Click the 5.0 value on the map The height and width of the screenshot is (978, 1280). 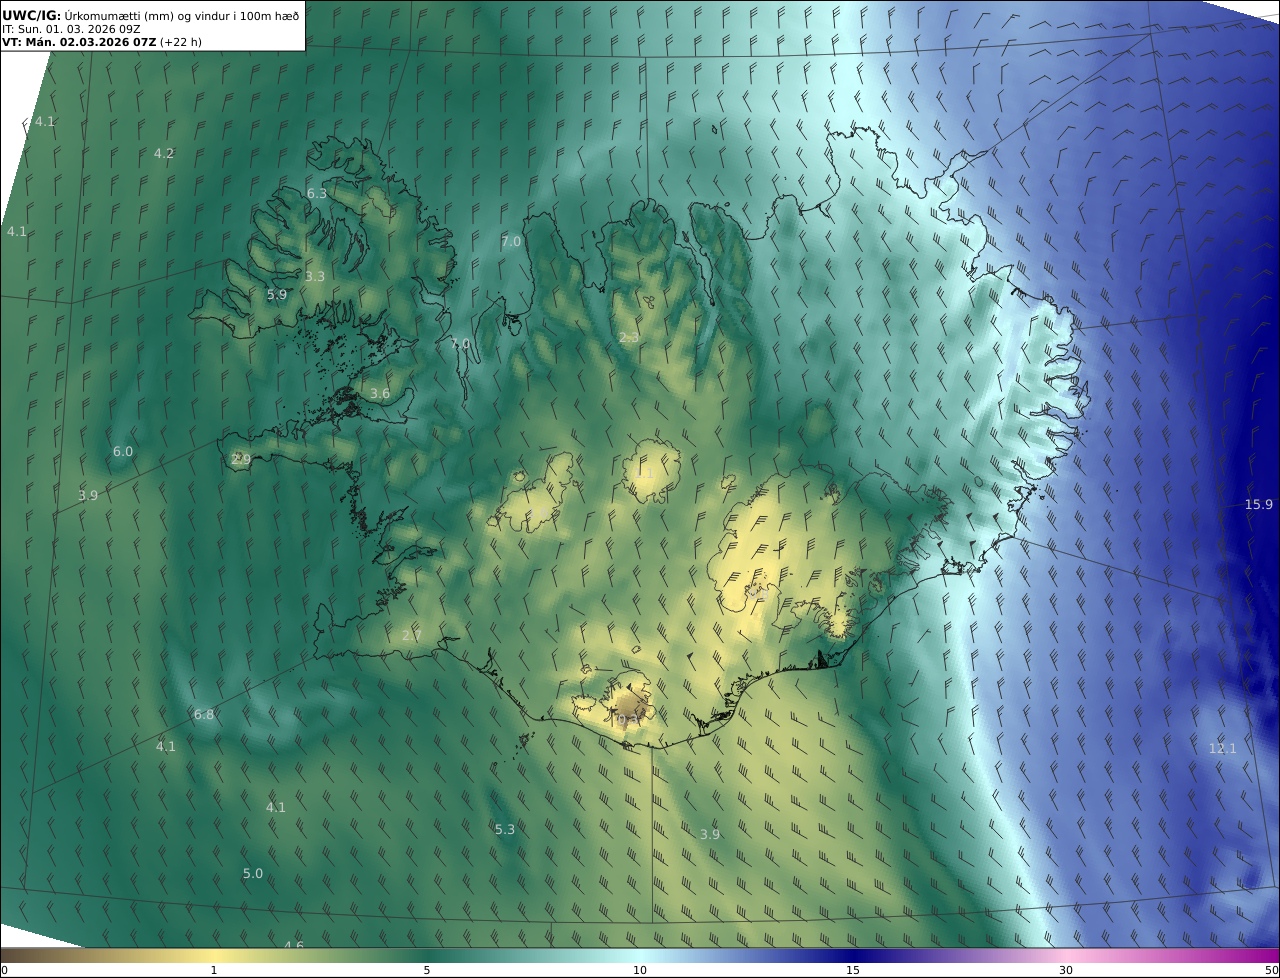(253, 873)
